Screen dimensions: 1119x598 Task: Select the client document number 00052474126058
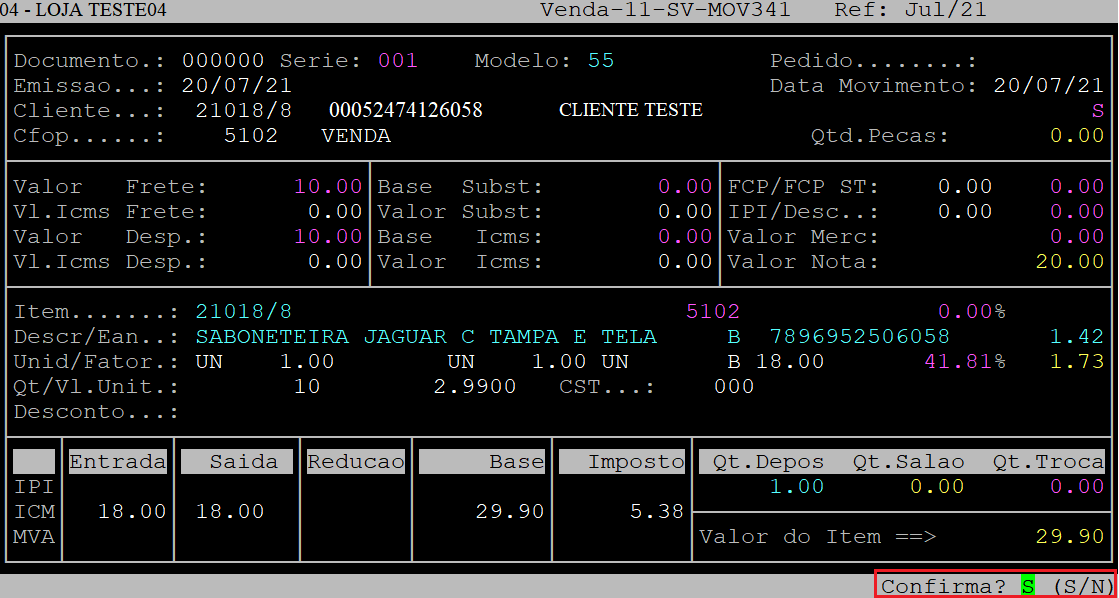tap(405, 110)
